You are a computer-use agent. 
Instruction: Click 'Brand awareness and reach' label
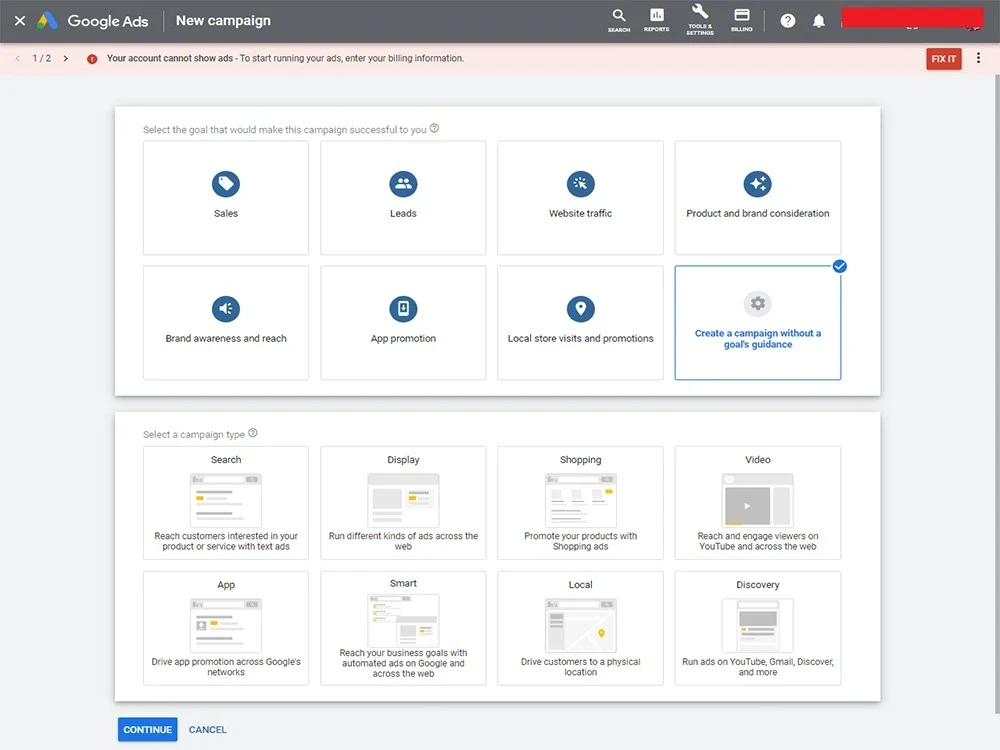pyautogui.click(x=226, y=339)
